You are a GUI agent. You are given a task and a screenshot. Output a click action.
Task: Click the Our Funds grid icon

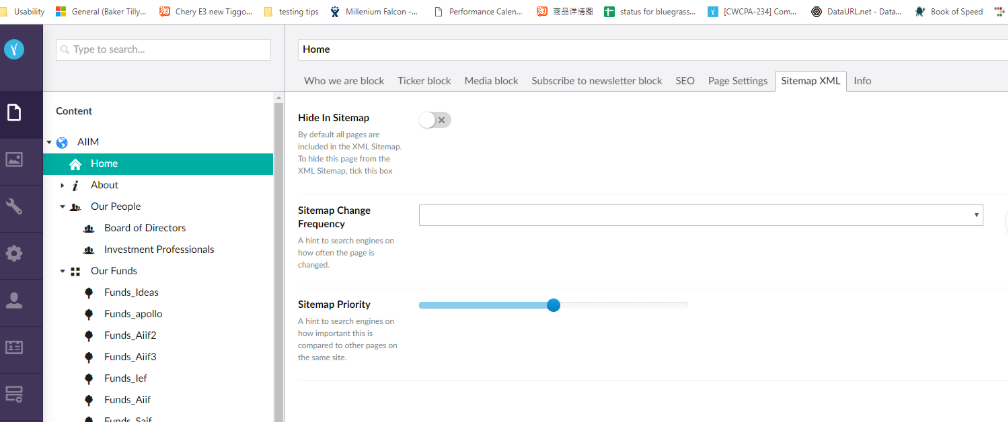pyautogui.click(x=75, y=271)
